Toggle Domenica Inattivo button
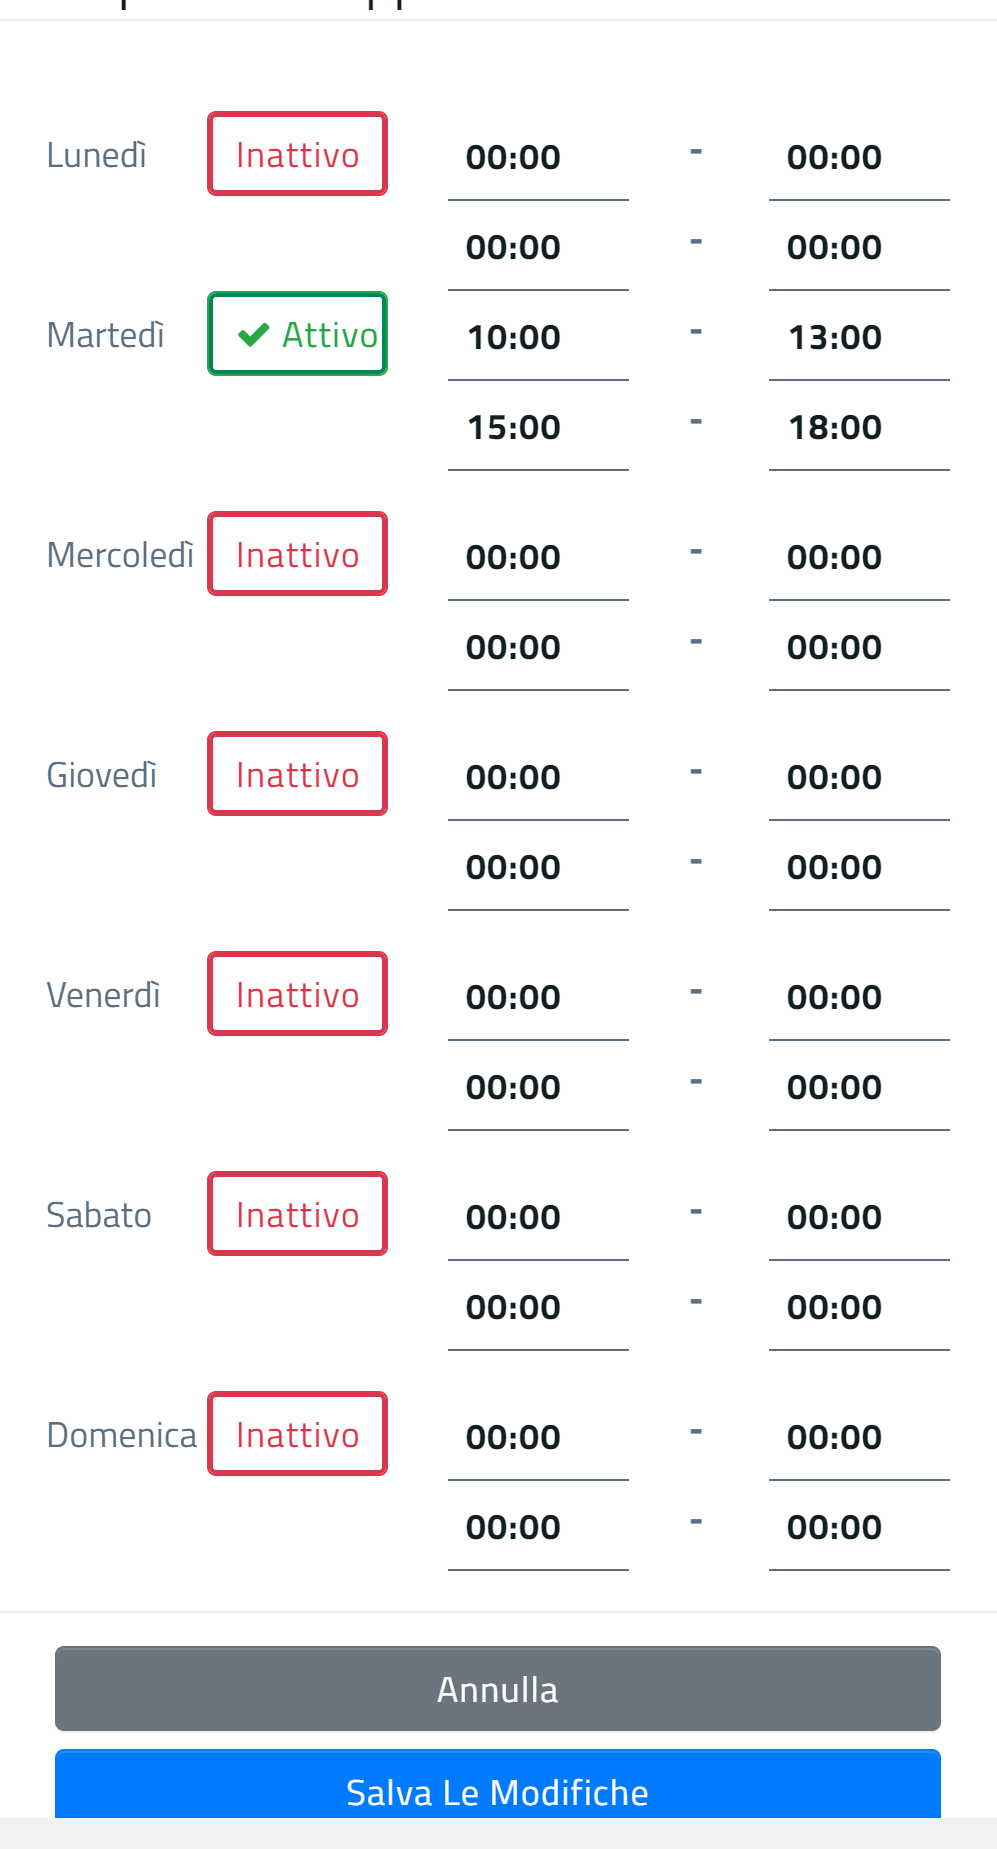Viewport: 997px width, 1849px height. 297,1434
